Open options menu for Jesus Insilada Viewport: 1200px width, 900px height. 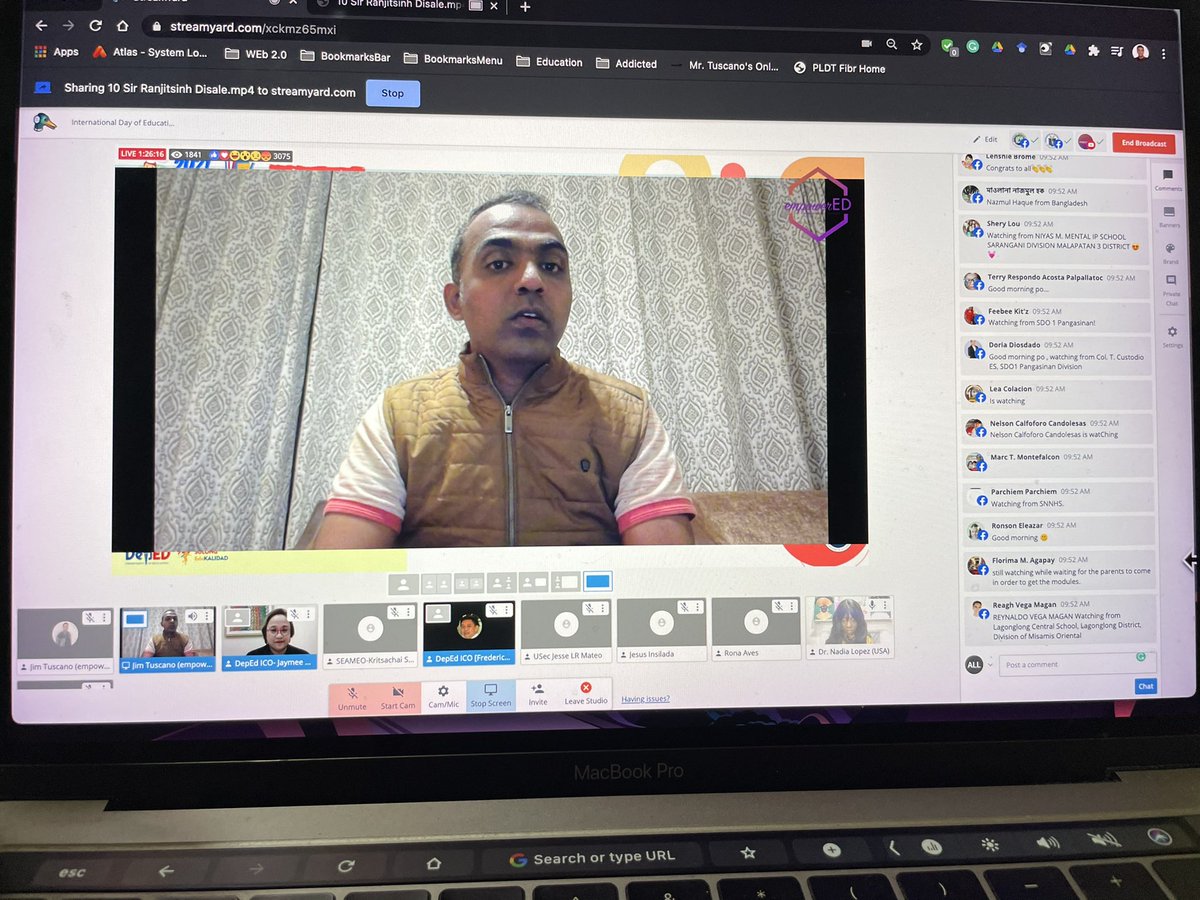click(695, 607)
